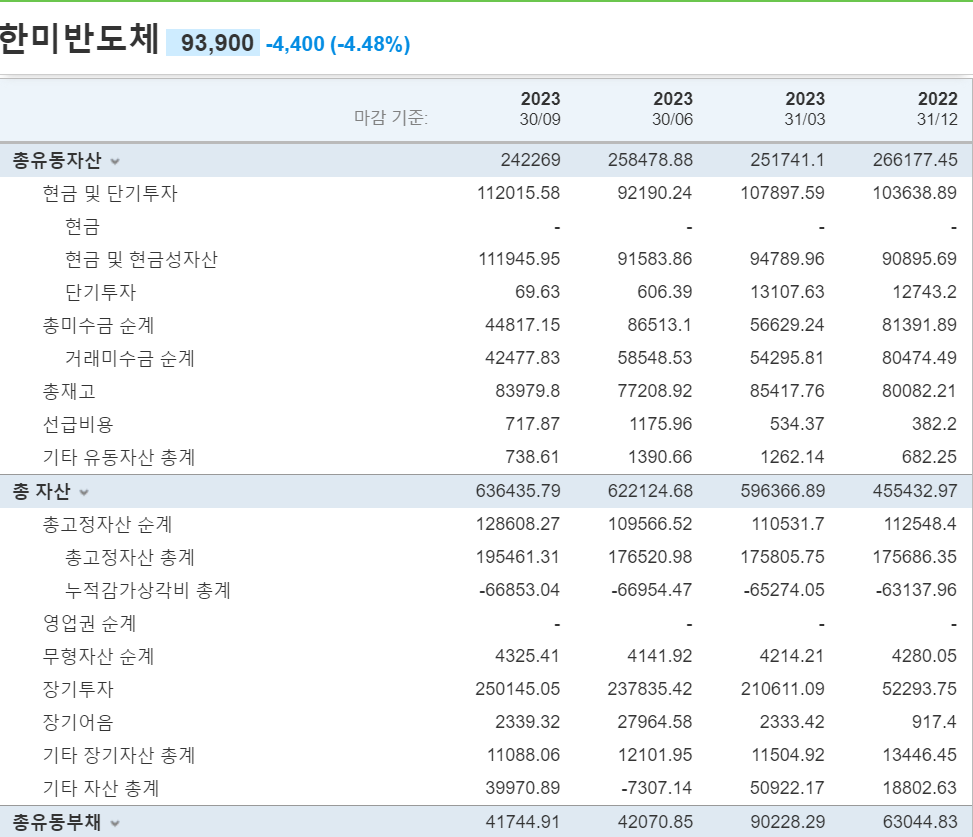Expand the 총유동부채 section arrow
The height and width of the screenshot is (837, 973).
coord(115,823)
